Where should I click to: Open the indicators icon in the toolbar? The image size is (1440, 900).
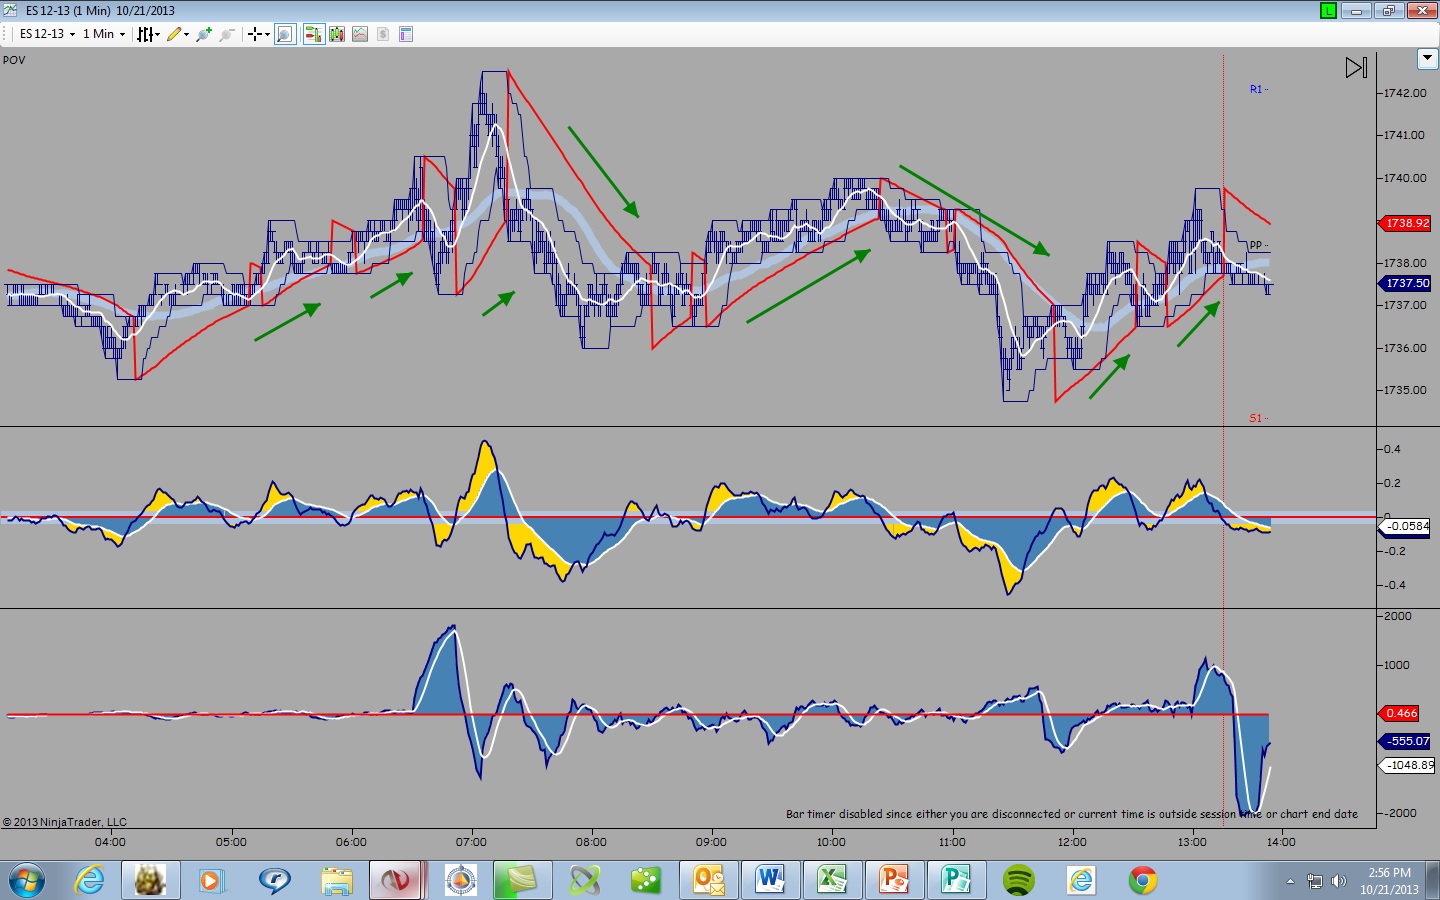pos(360,34)
